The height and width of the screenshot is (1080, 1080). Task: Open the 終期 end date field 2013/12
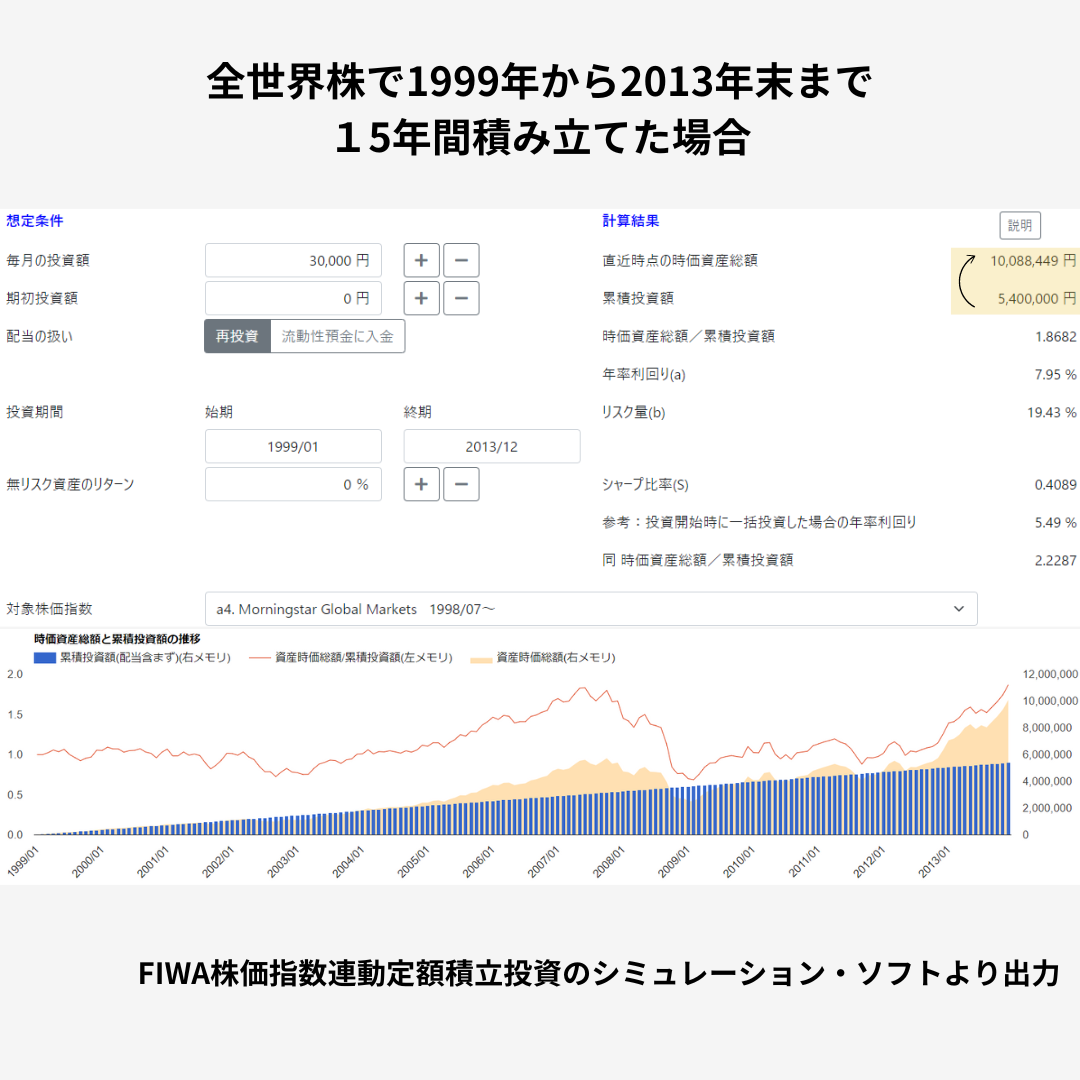[x=492, y=447]
